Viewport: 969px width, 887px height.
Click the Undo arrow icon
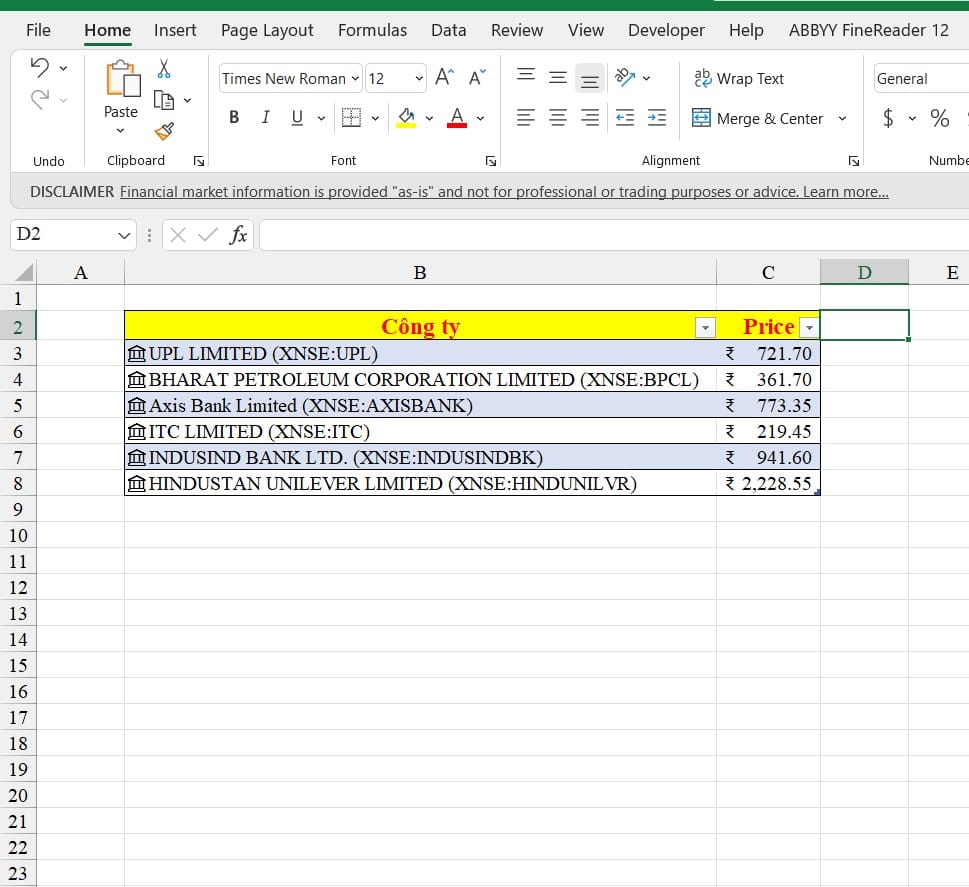[40, 67]
